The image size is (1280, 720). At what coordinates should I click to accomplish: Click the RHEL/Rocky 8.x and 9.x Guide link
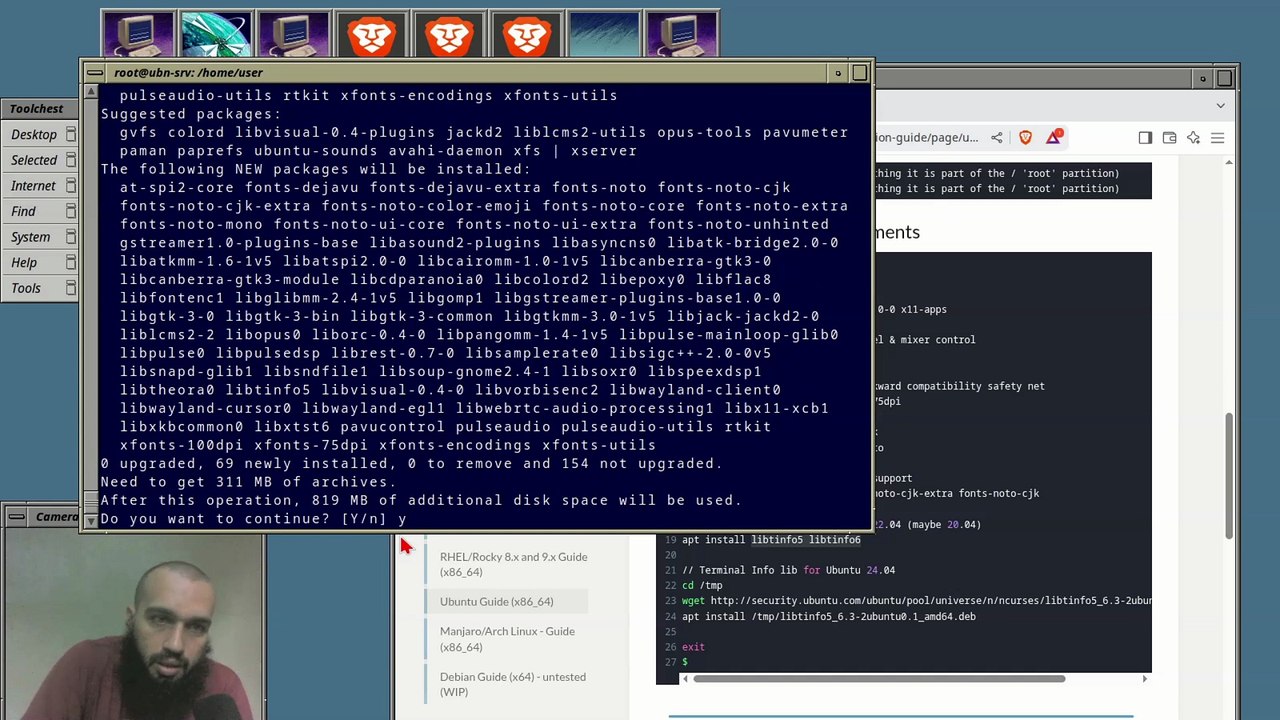coord(513,564)
